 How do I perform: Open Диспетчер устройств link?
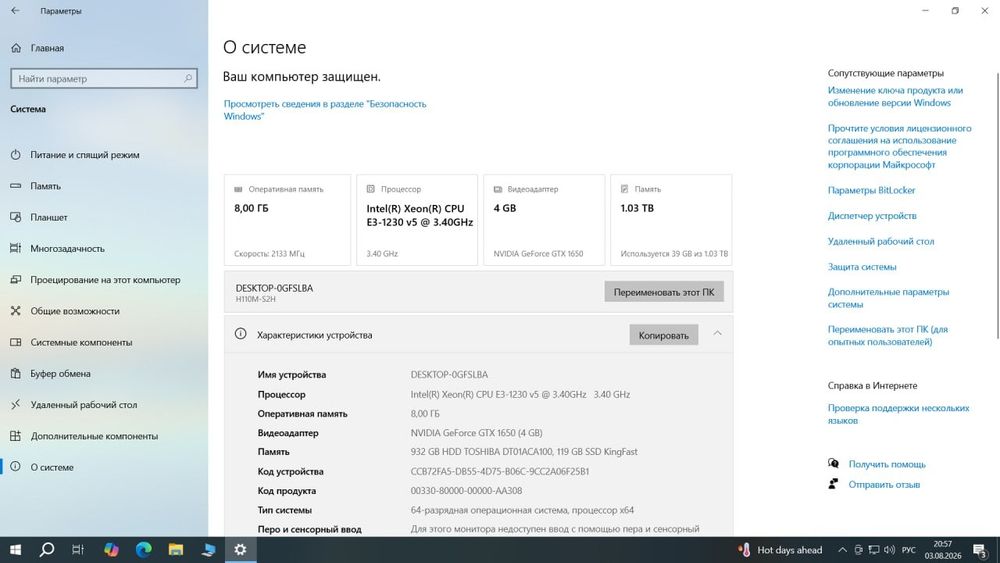pos(872,216)
